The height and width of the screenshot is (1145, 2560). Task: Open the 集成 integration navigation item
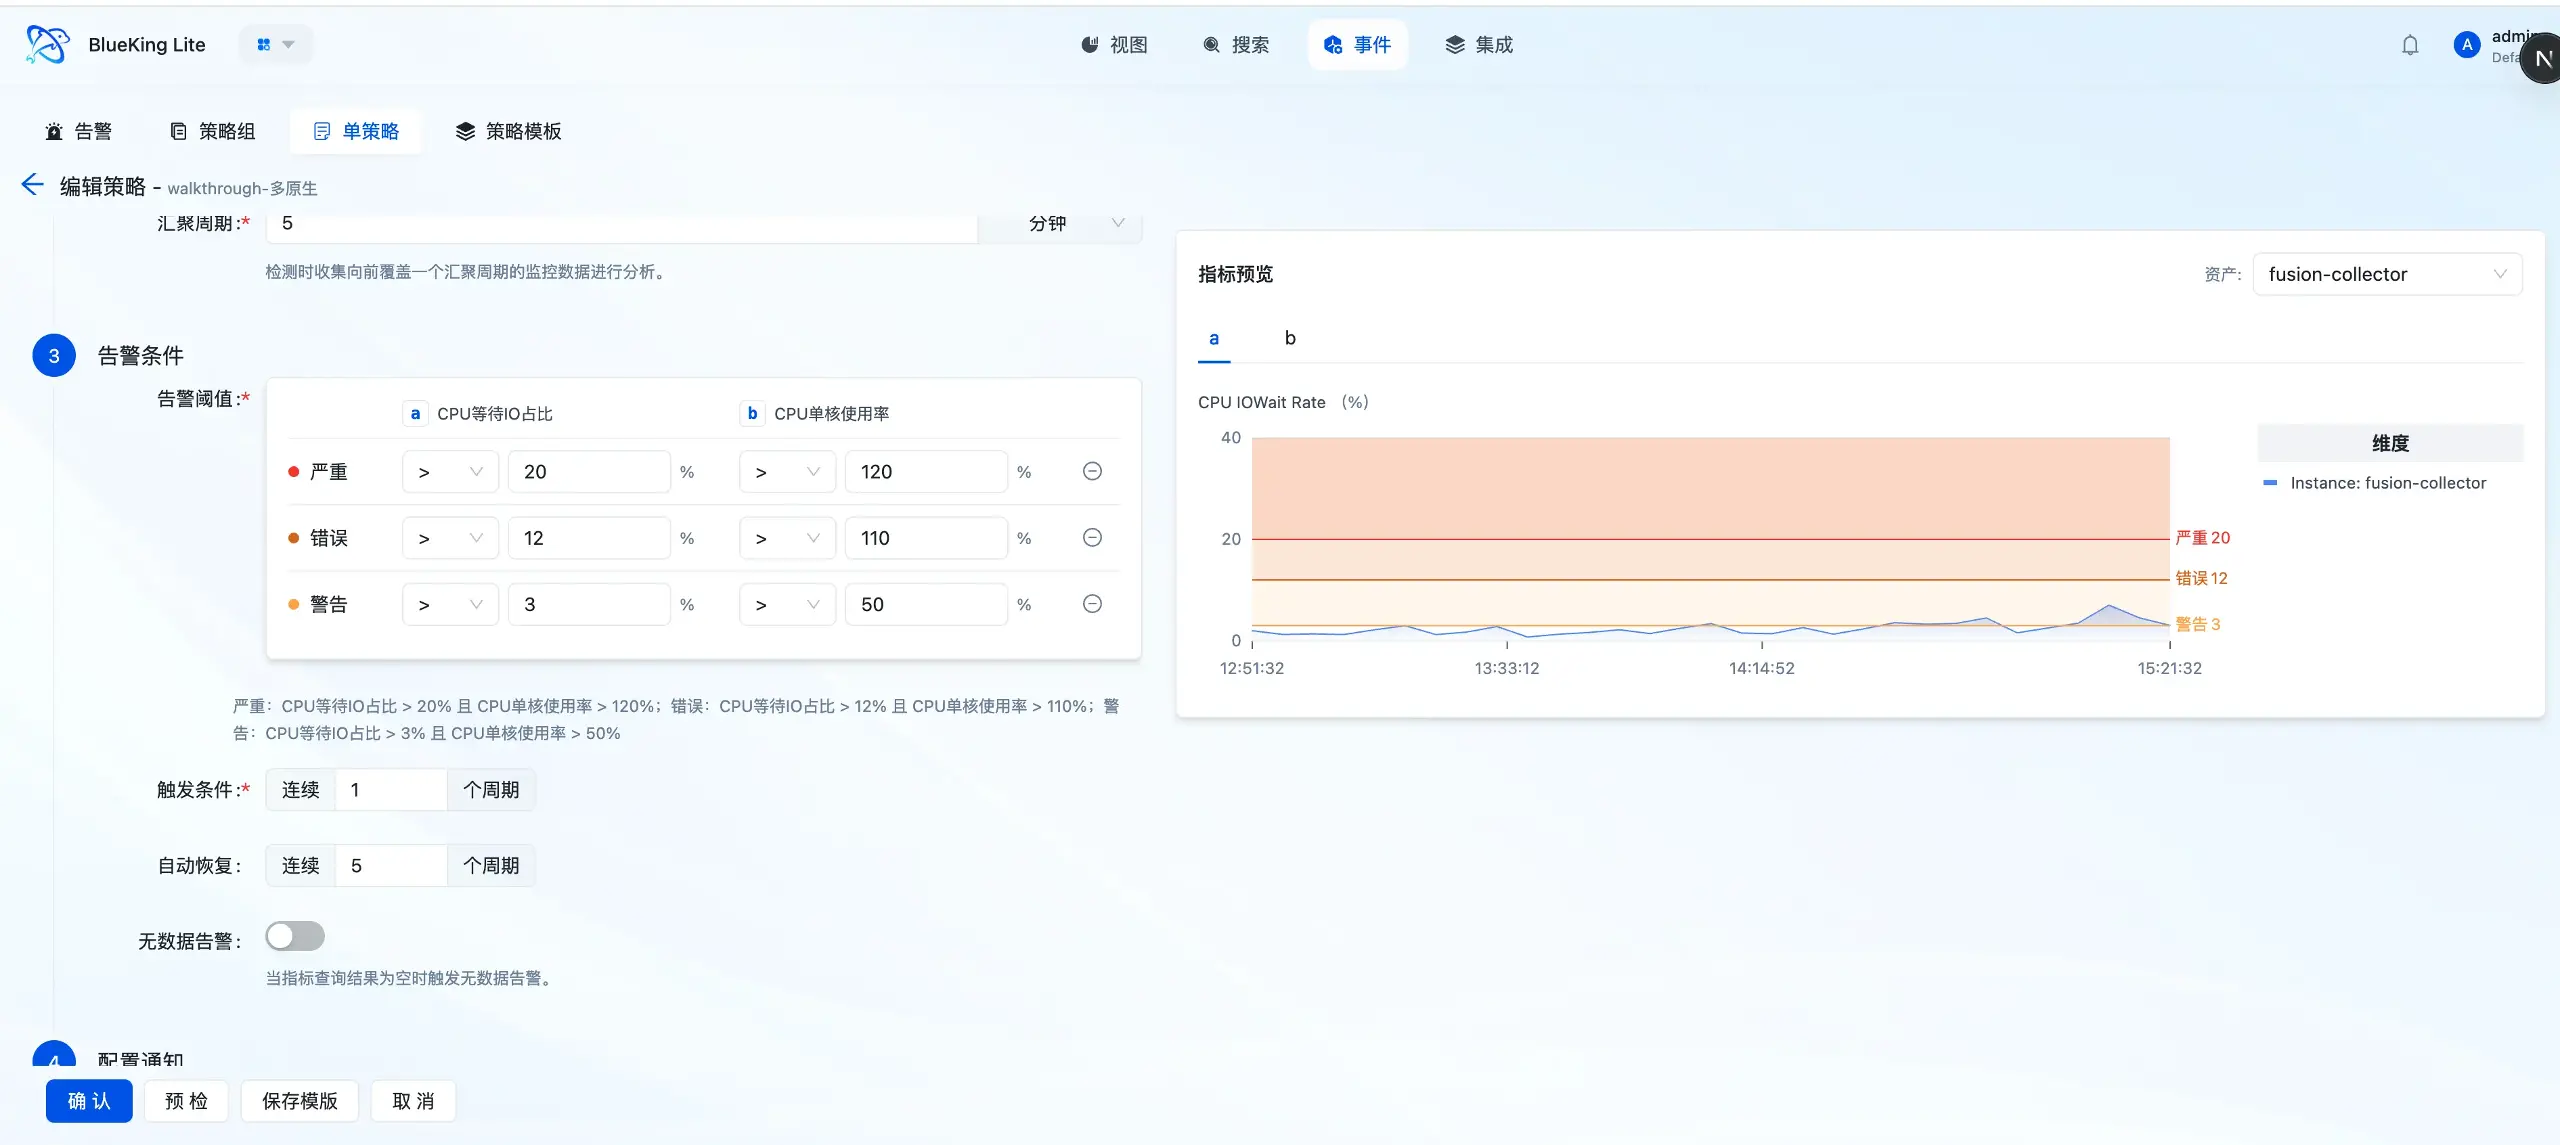pyautogui.click(x=1479, y=45)
